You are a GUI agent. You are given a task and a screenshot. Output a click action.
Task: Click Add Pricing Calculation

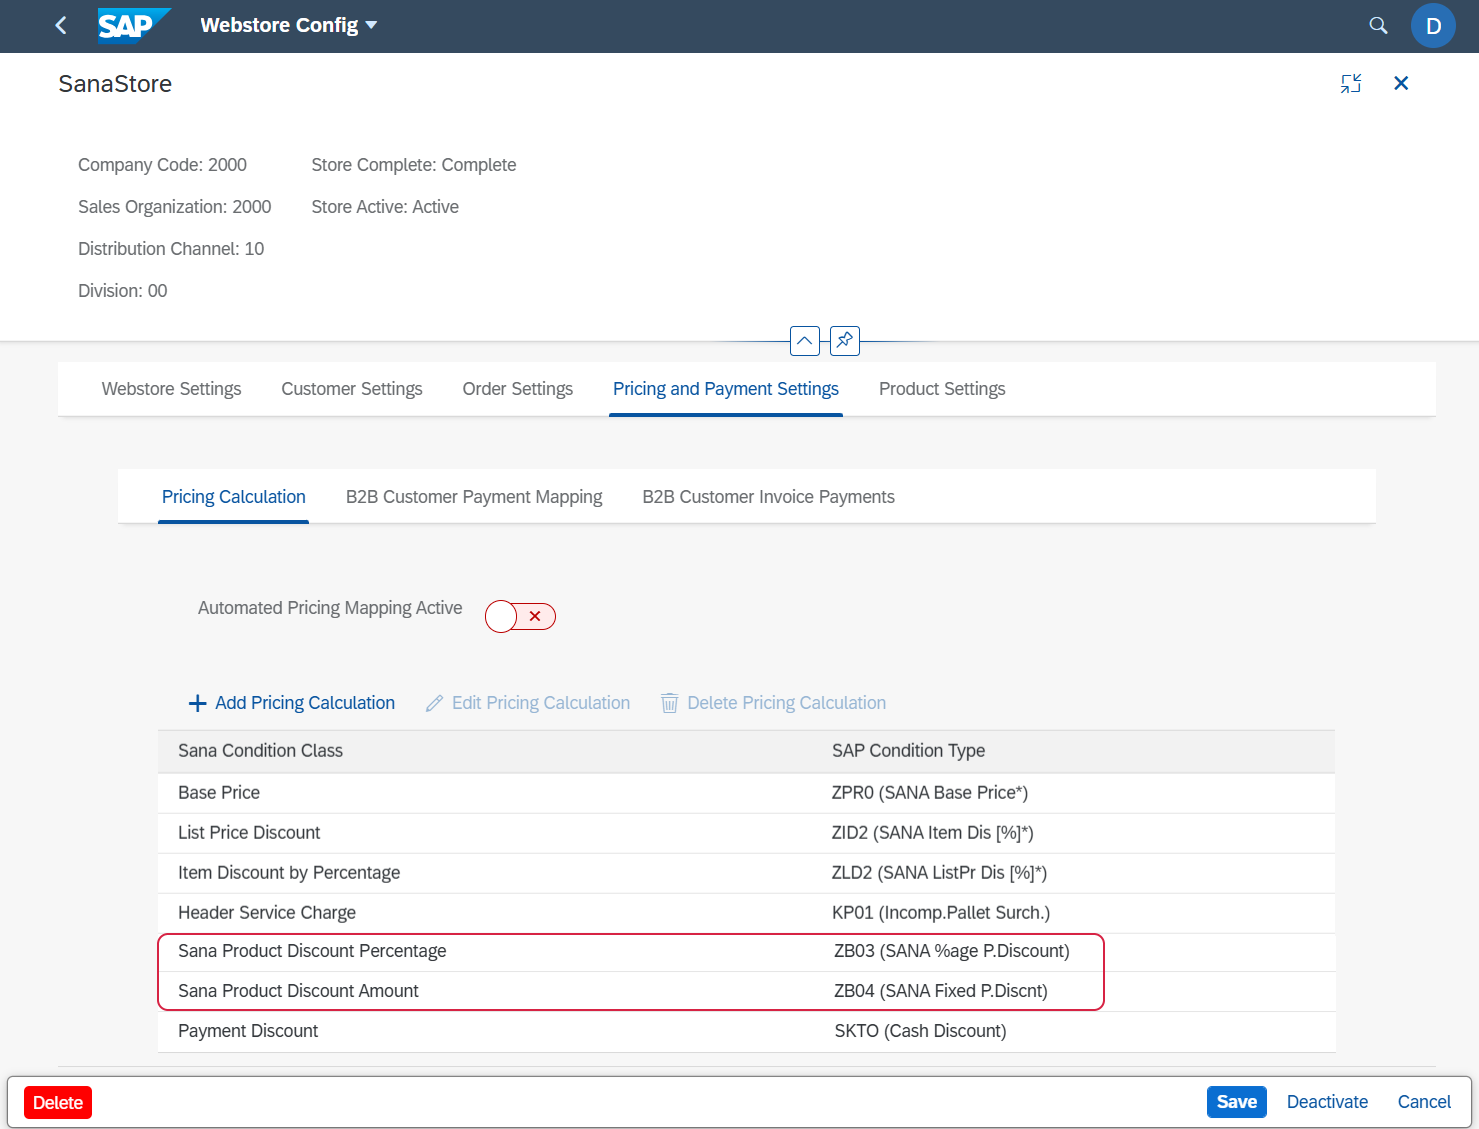coord(292,703)
